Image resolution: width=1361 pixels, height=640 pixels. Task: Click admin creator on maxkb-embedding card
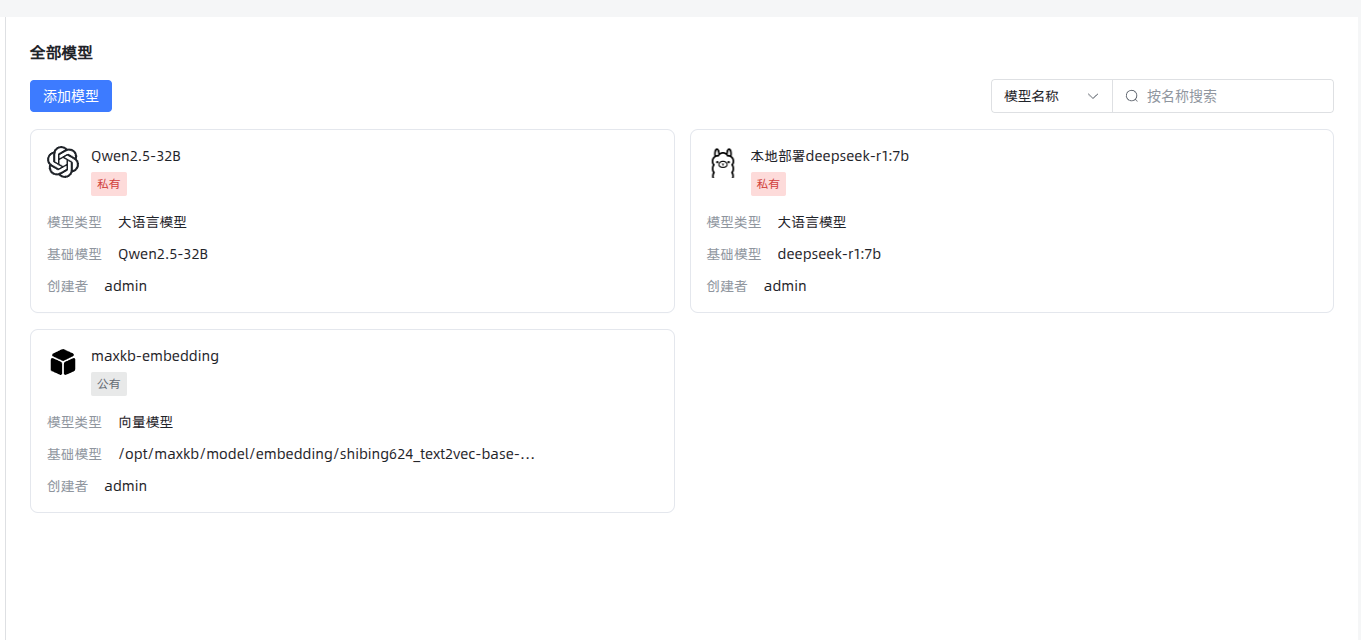[126, 486]
